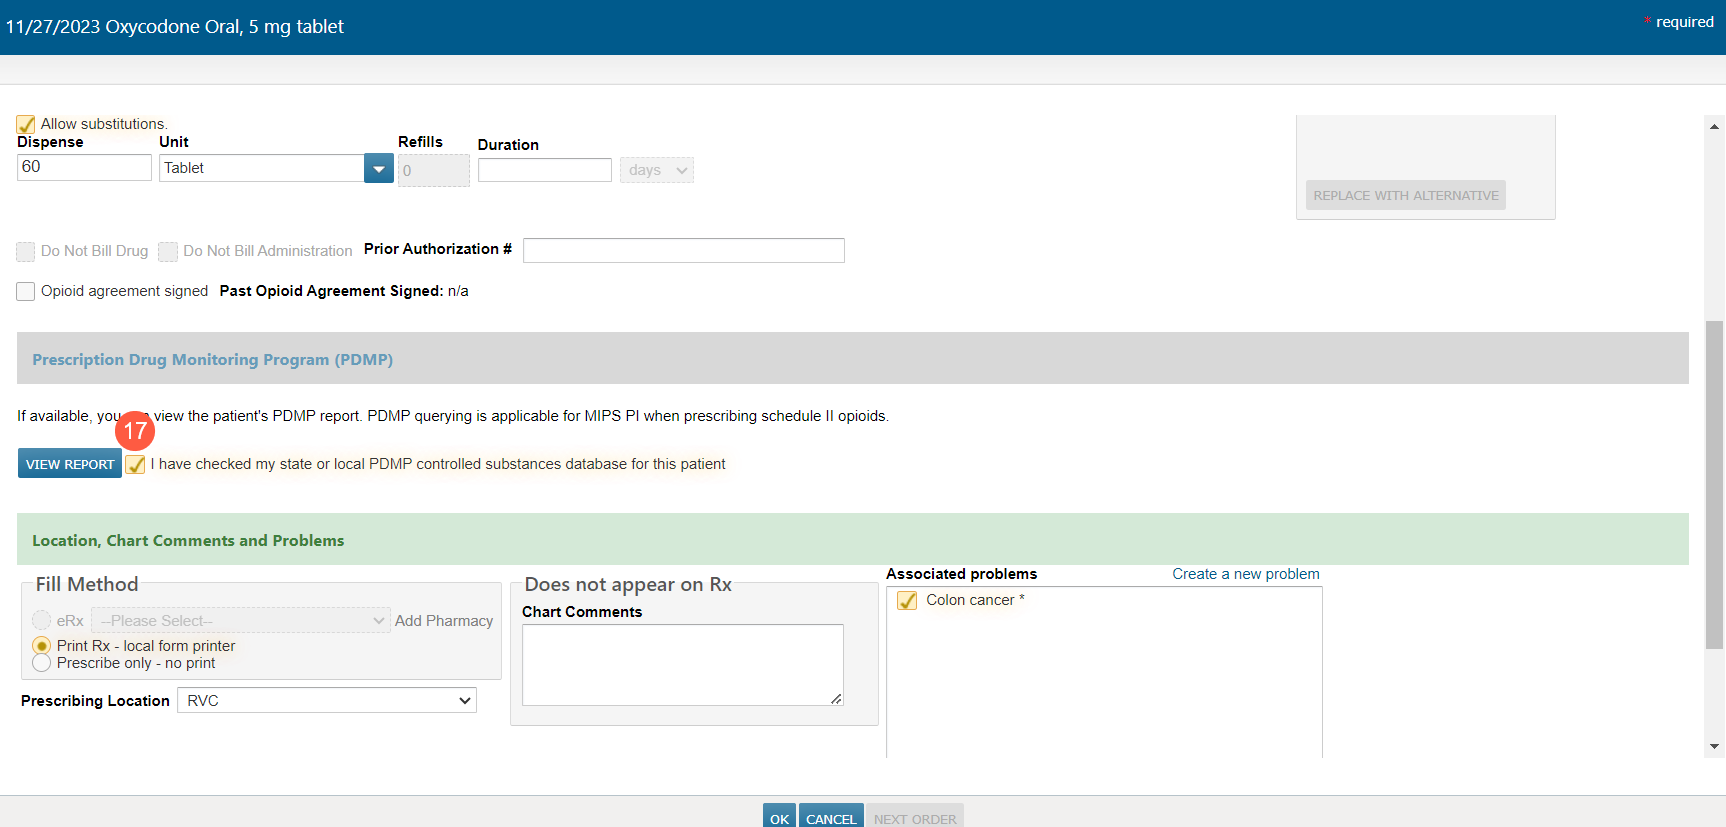
Task: Select Print Rx local form printer
Action: (42, 646)
